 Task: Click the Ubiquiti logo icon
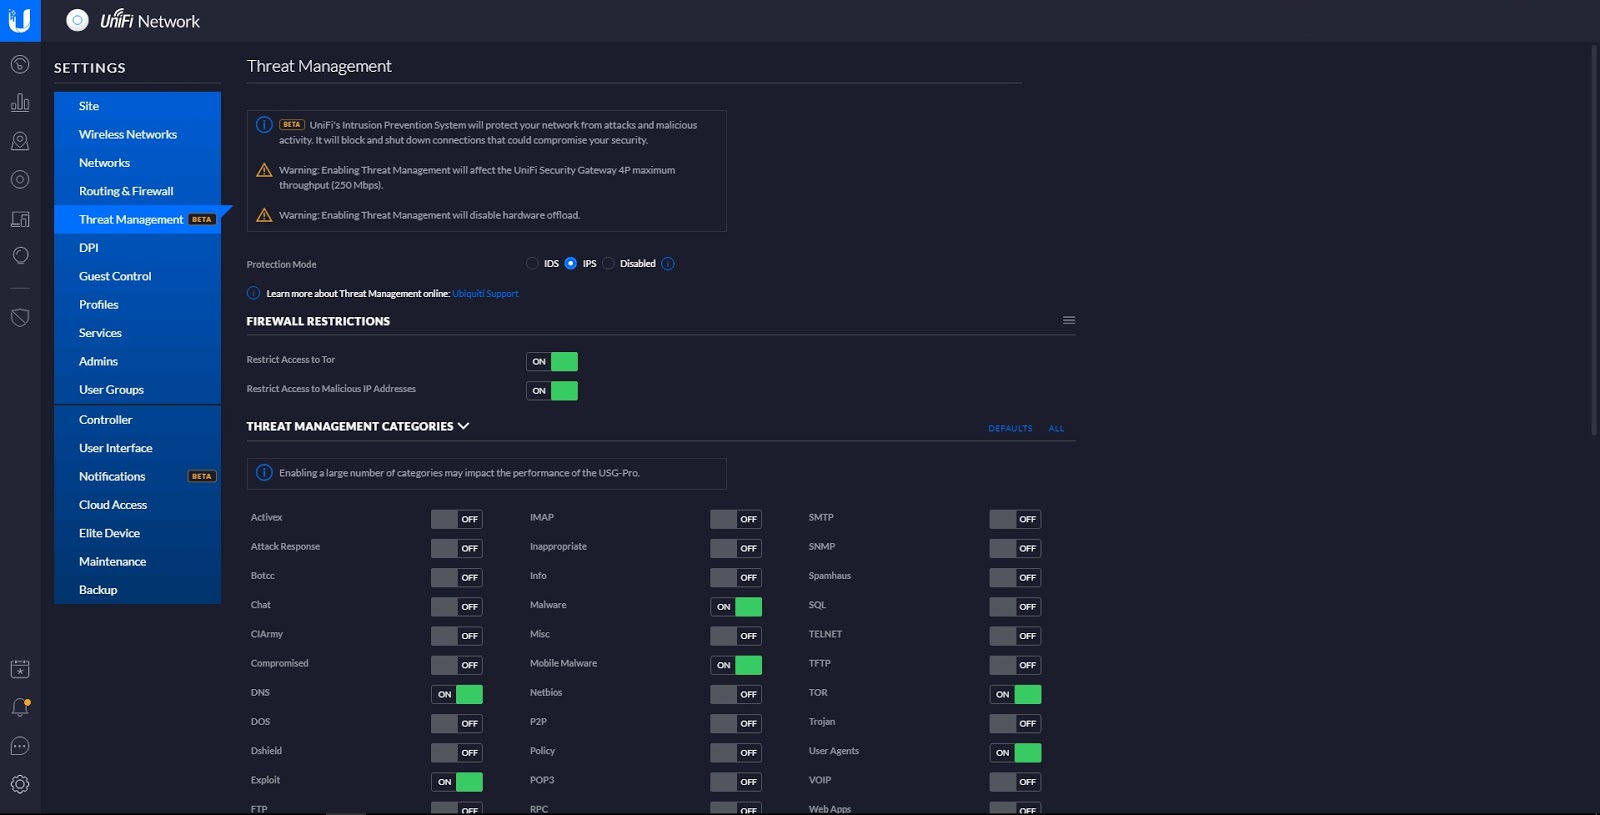20,20
